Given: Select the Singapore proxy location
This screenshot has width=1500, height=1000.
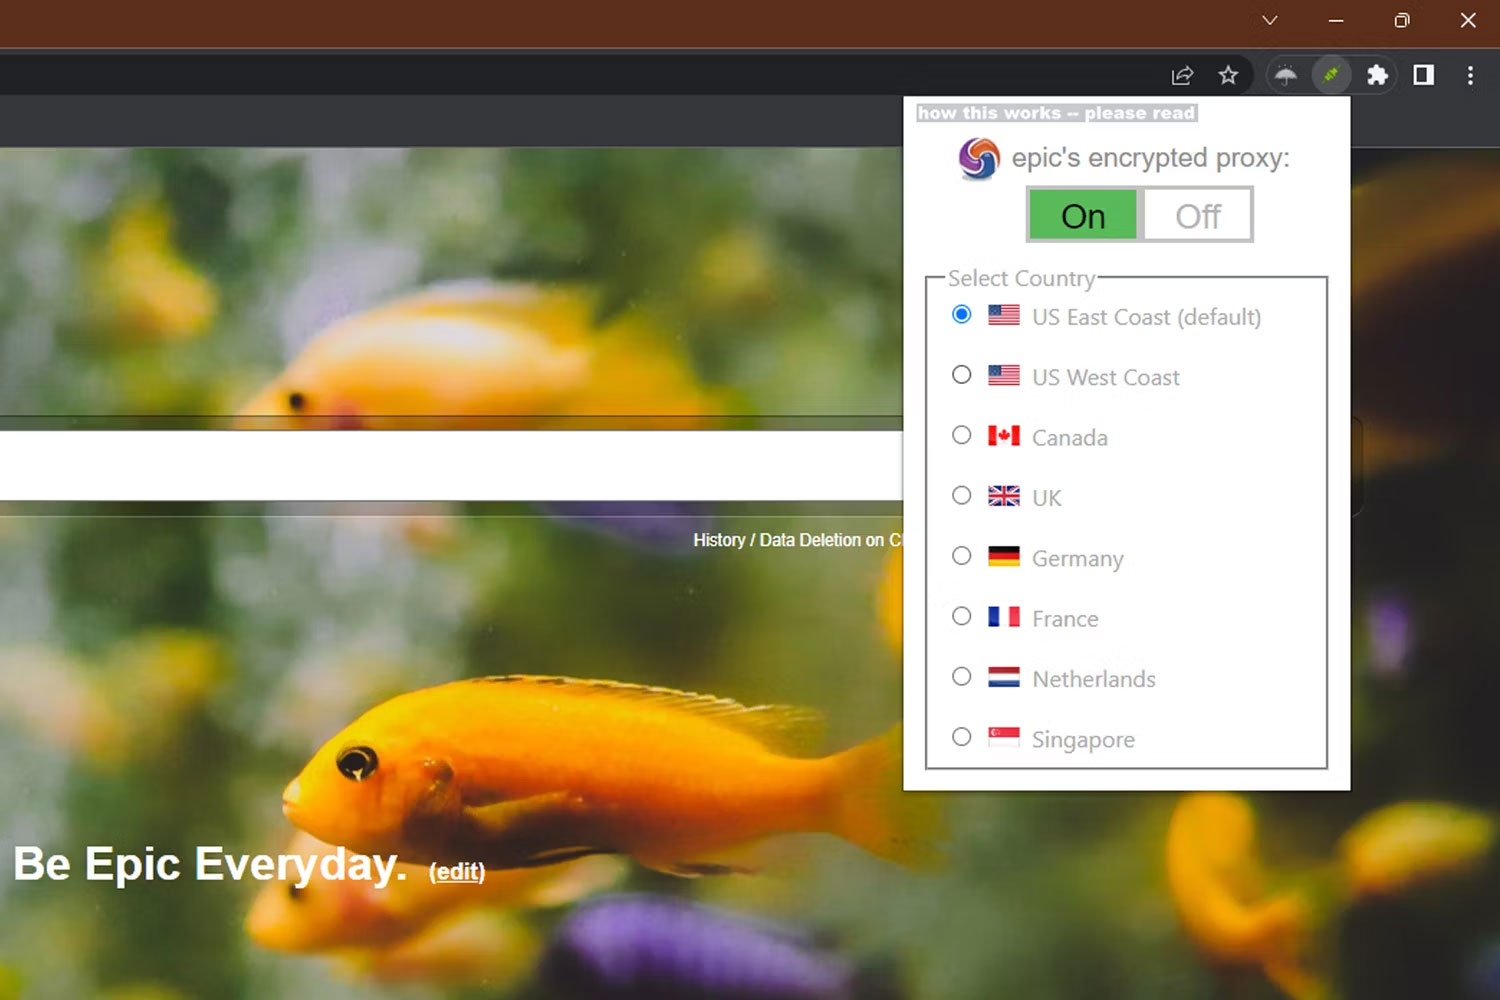Looking at the screenshot, I should click(961, 737).
